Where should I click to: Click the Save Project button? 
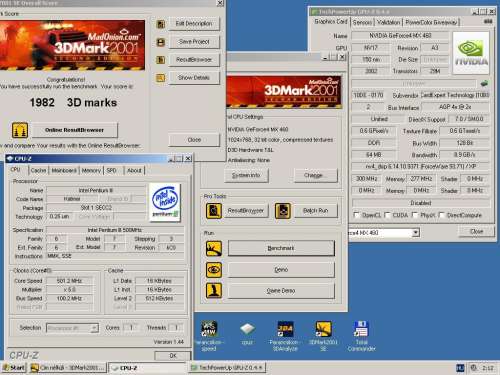[194, 42]
